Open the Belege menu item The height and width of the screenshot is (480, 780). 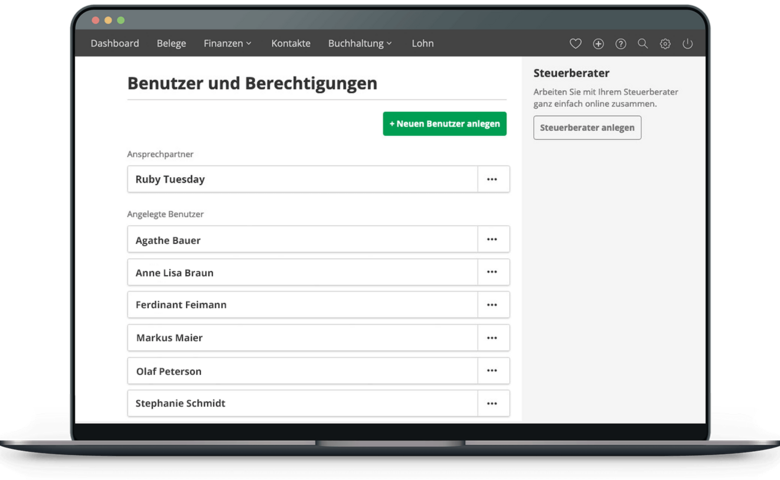click(x=171, y=44)
